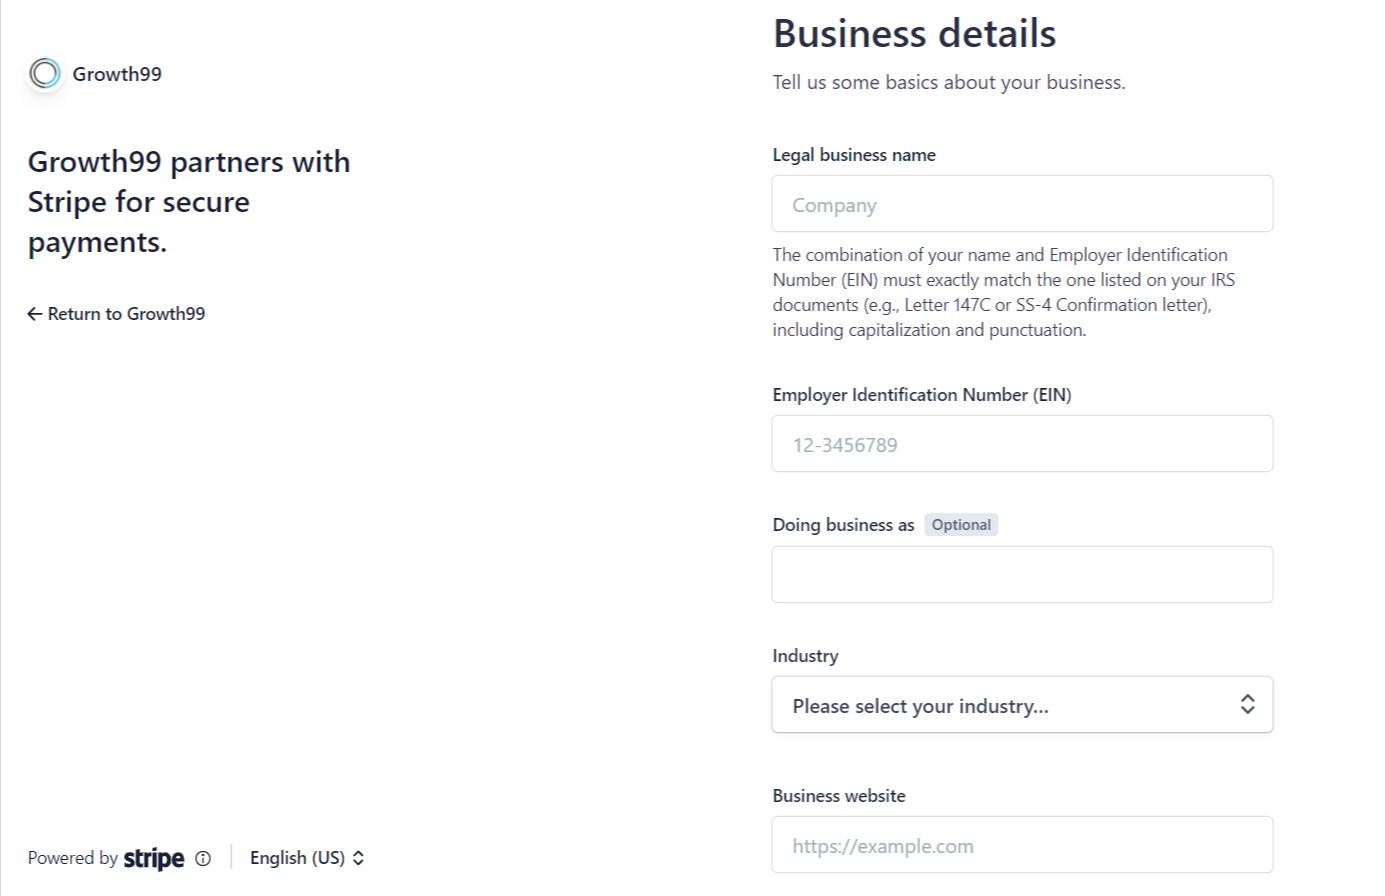Click the back arrow beside Return to Growth99
The width and height of the screenshot is (1385, 896).
coord(34,314)
